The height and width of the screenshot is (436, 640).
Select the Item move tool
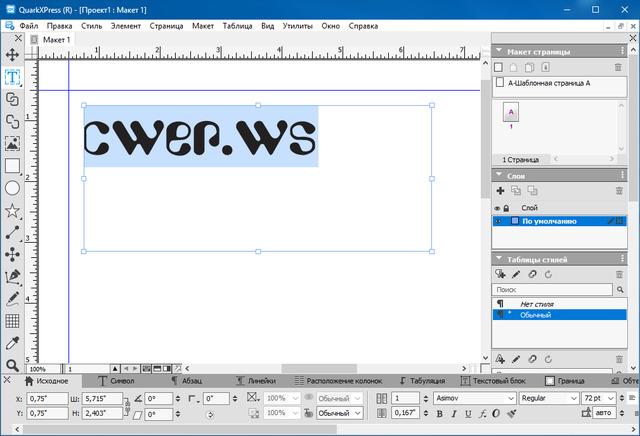pyautogui.click(x=13, y=54)
